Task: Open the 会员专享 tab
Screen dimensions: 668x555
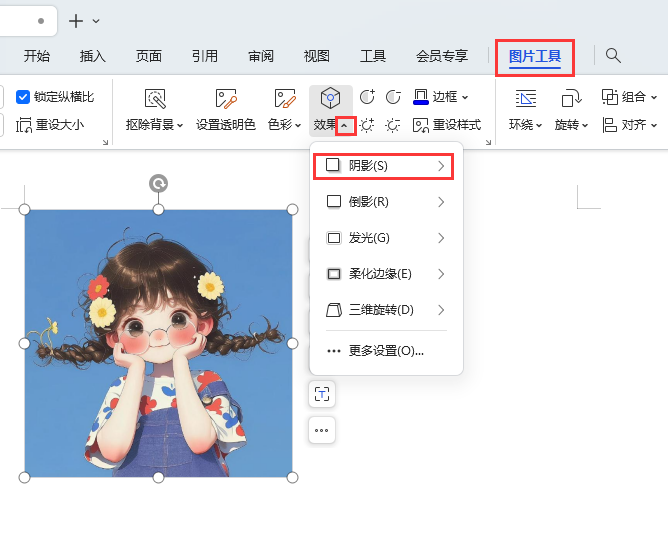Action: (442, 56)
